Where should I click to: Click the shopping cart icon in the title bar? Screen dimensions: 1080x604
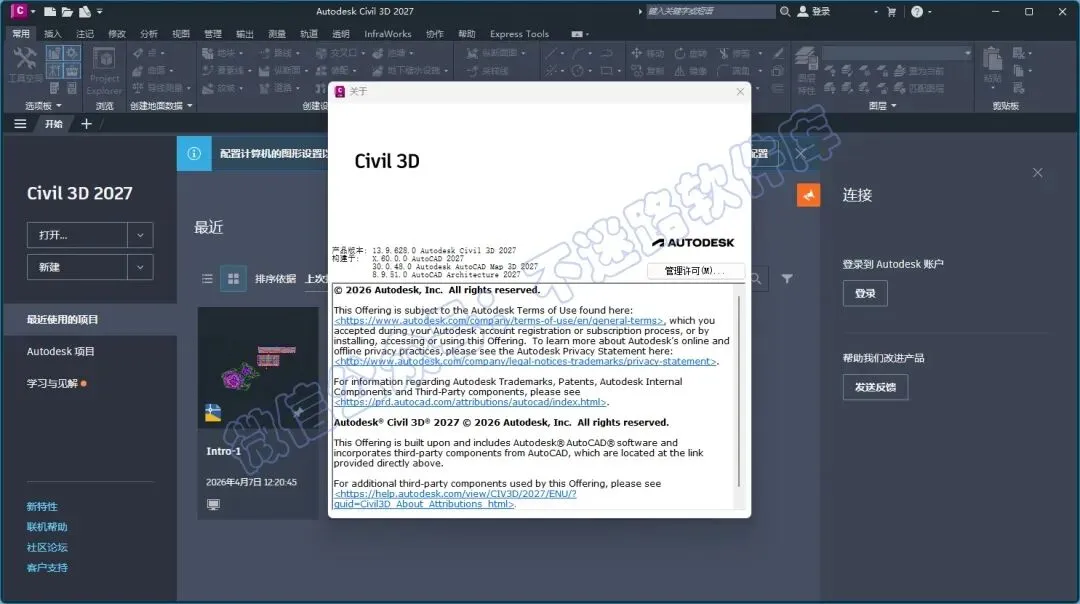click(891, 12)
